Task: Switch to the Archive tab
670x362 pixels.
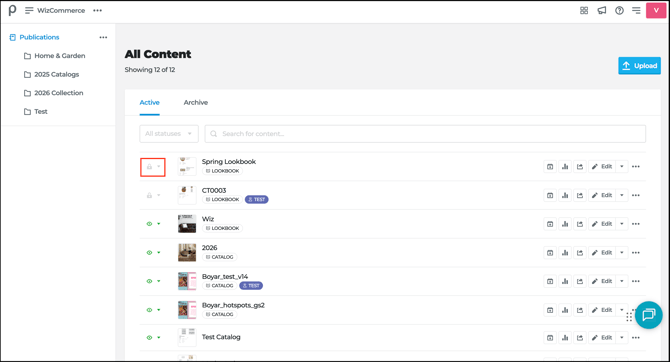Action: pos(196,103)
